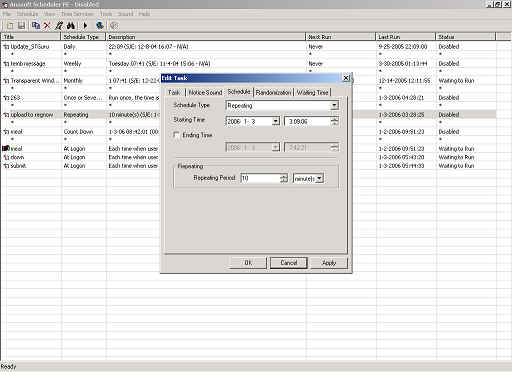
Task: Click the Repeating Period value field
Action: (260, 178)
